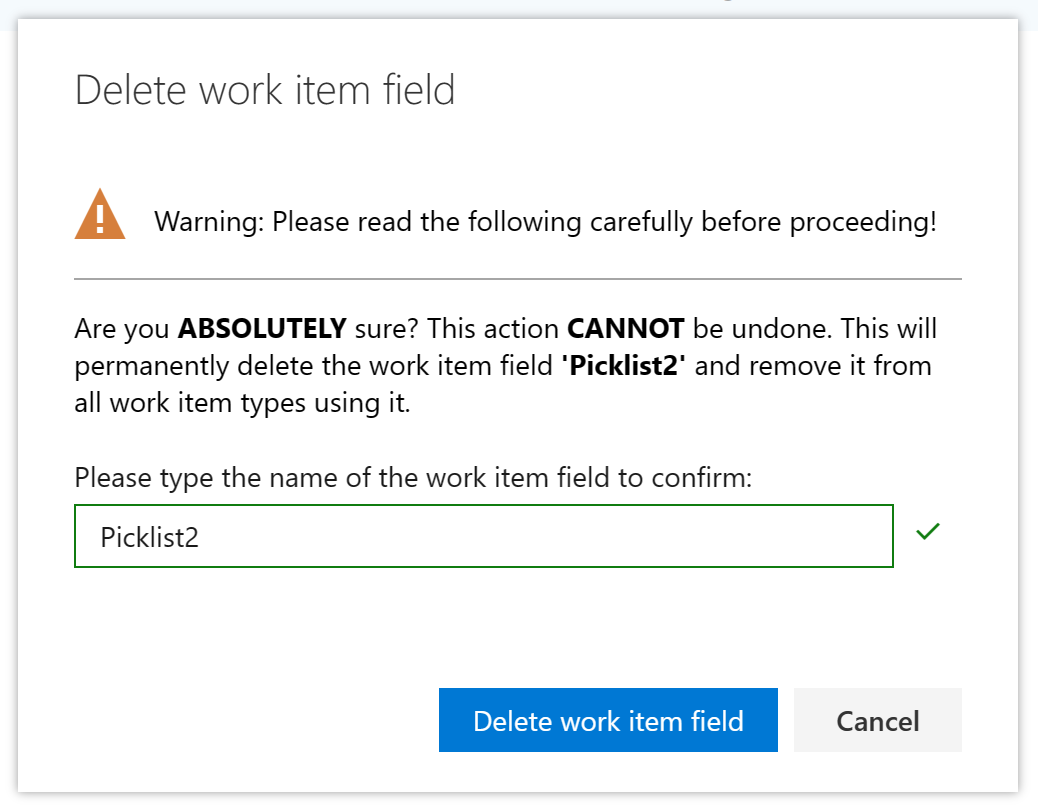Click the 'all work item types using it.' line
1038x808 pixels.
tap(242, 403)
